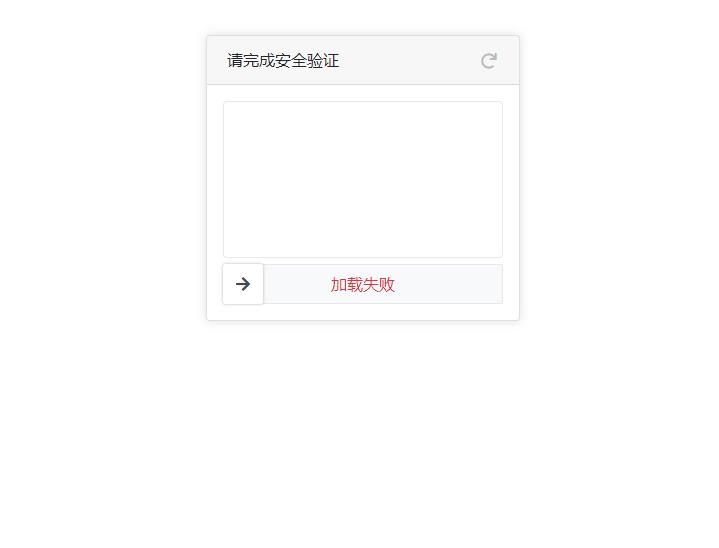Image resolution: width=719 pixels, height=548 pixels.
Task: Click the refresh icon in verification header
Action: [489, 61]
